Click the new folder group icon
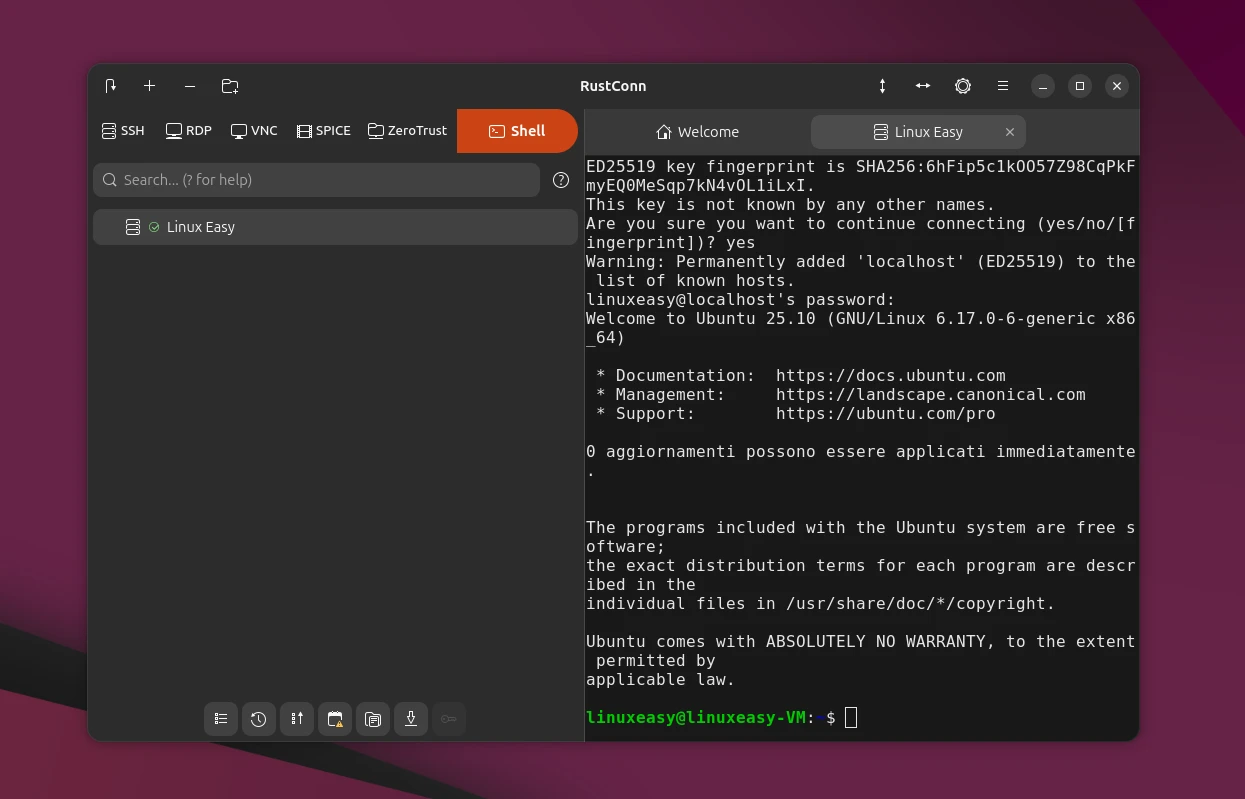The width and height of the screenshot is (1245, 799). (230, 86)
